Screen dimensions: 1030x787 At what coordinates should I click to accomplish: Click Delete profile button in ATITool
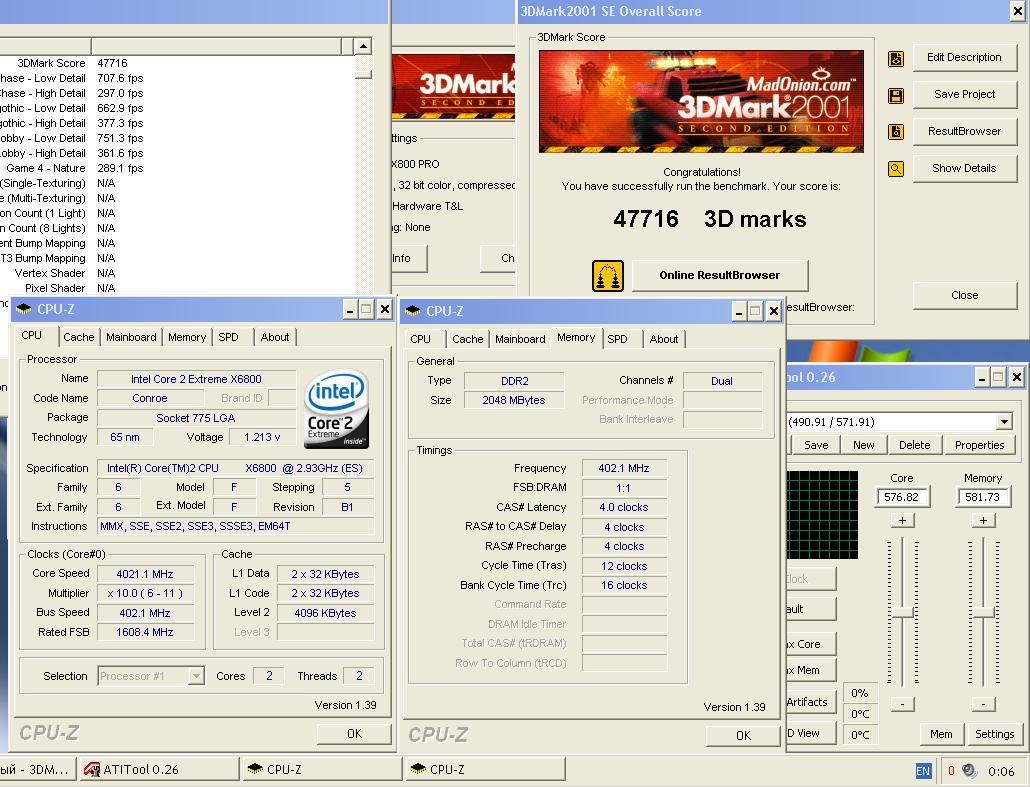[914, 445]
